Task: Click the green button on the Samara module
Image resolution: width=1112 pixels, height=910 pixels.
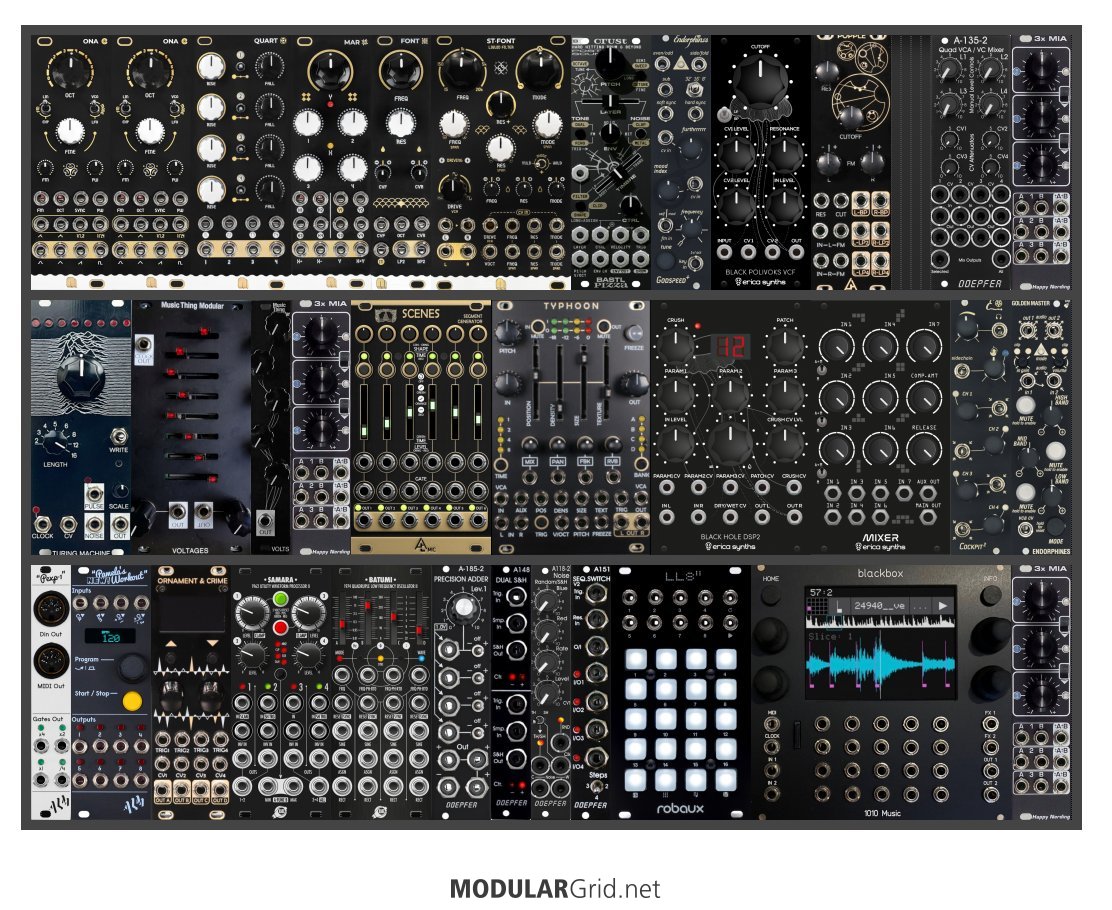Action: point(280,600)
